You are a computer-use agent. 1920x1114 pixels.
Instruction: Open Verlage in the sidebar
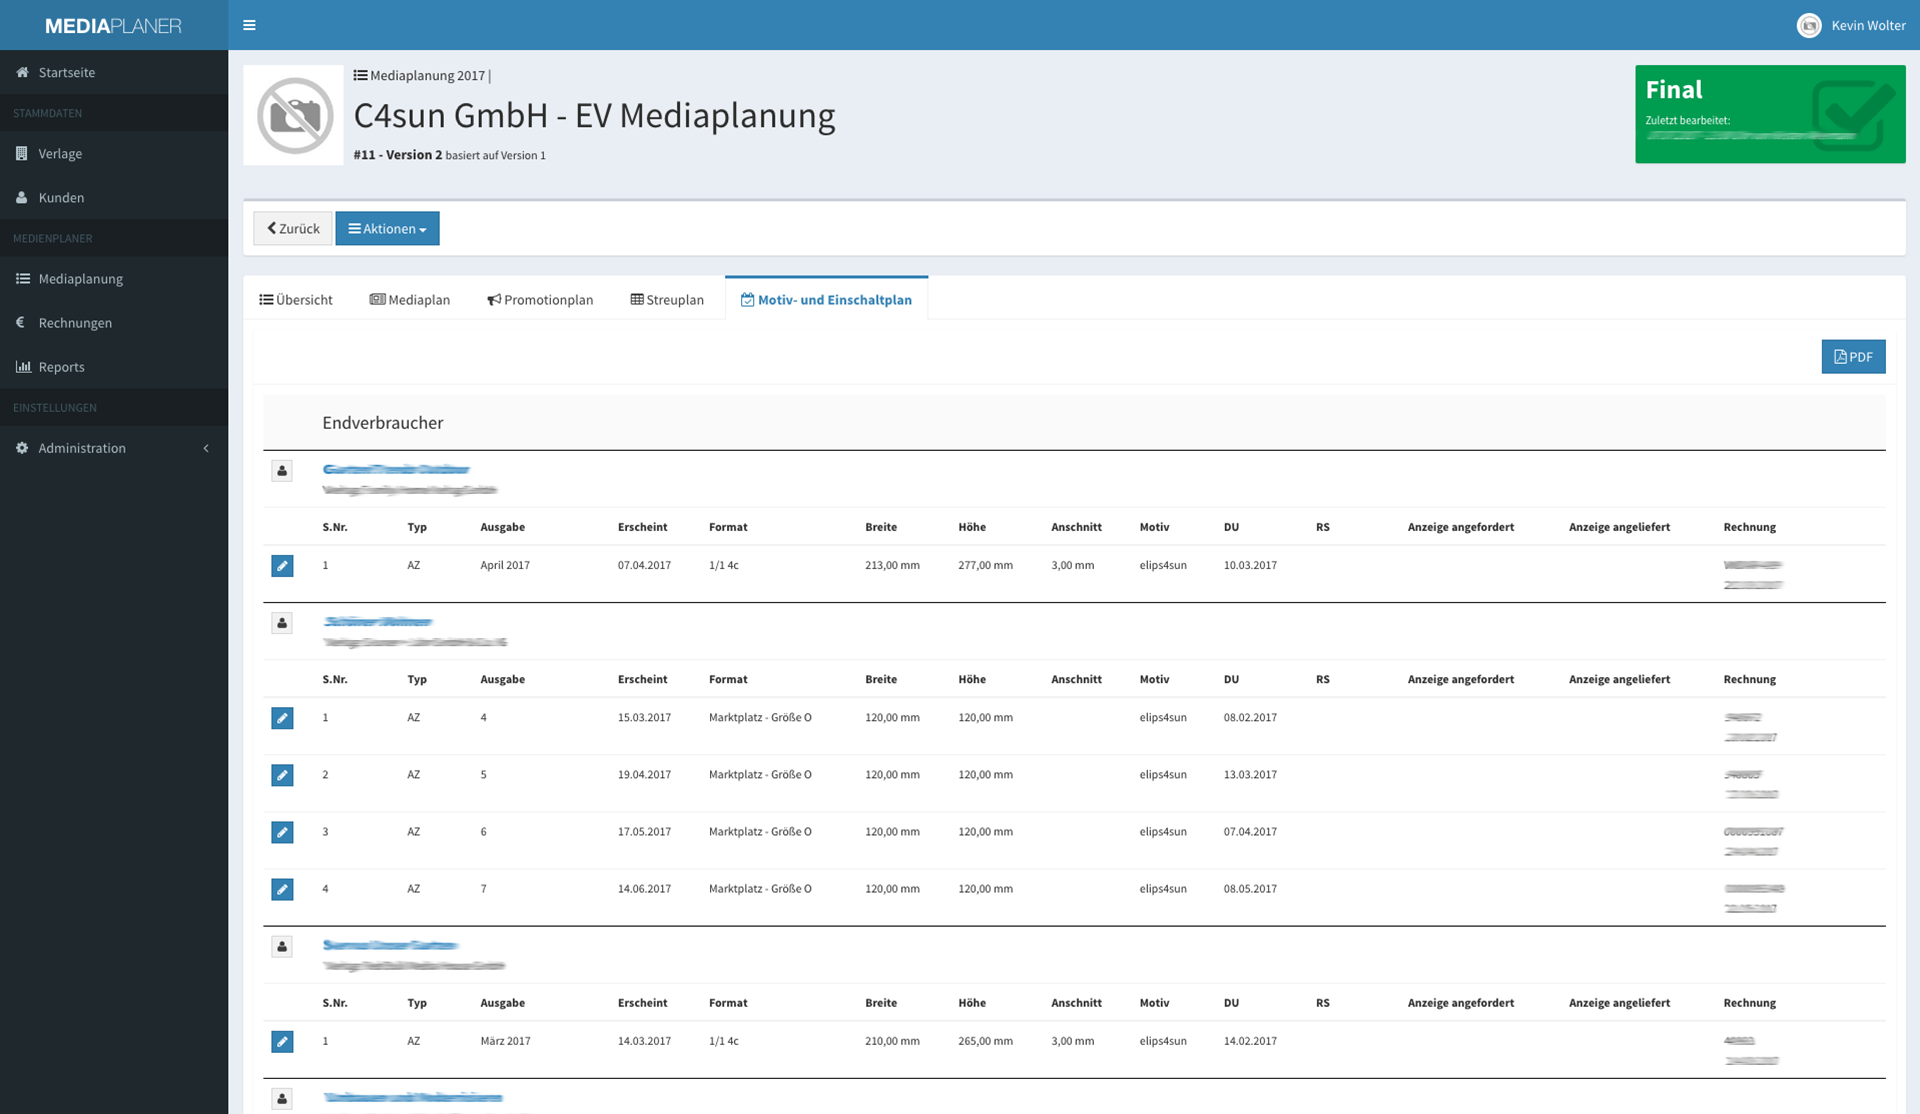click(x=114, y=153)
